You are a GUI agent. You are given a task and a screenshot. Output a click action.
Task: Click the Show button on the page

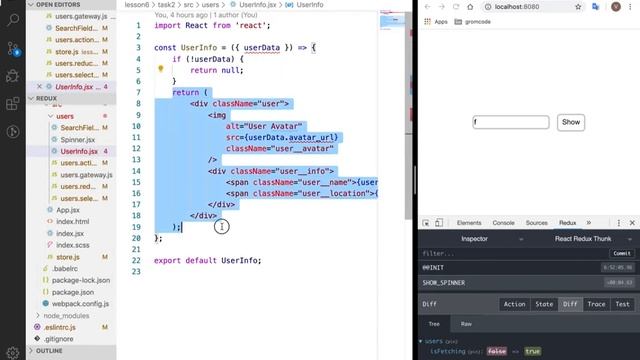(x=571, y=122)
